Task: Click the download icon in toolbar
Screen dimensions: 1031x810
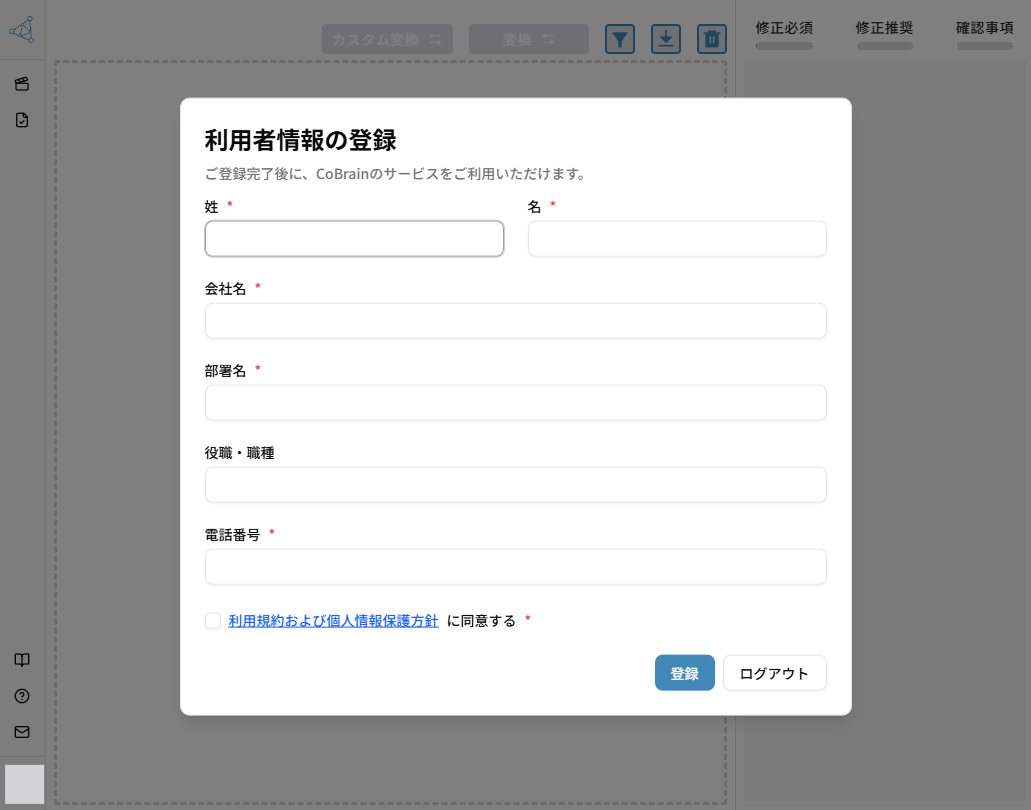Action: click(x=666, y=39)
